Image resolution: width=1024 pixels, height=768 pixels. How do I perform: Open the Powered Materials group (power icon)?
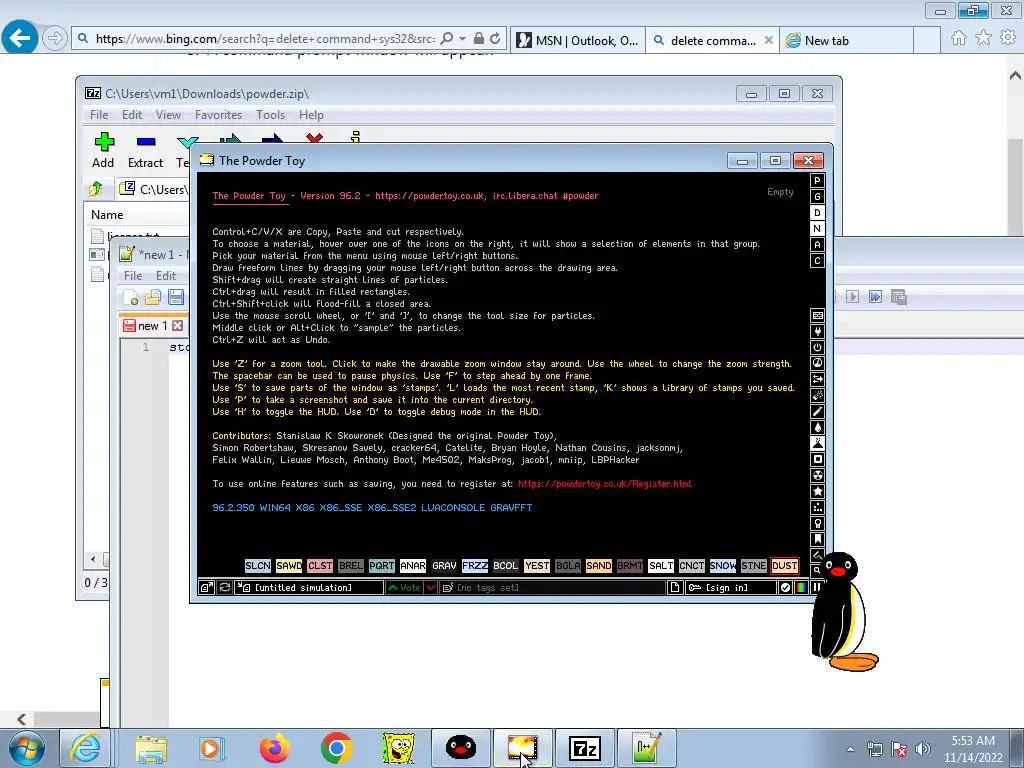pos(817,347)
